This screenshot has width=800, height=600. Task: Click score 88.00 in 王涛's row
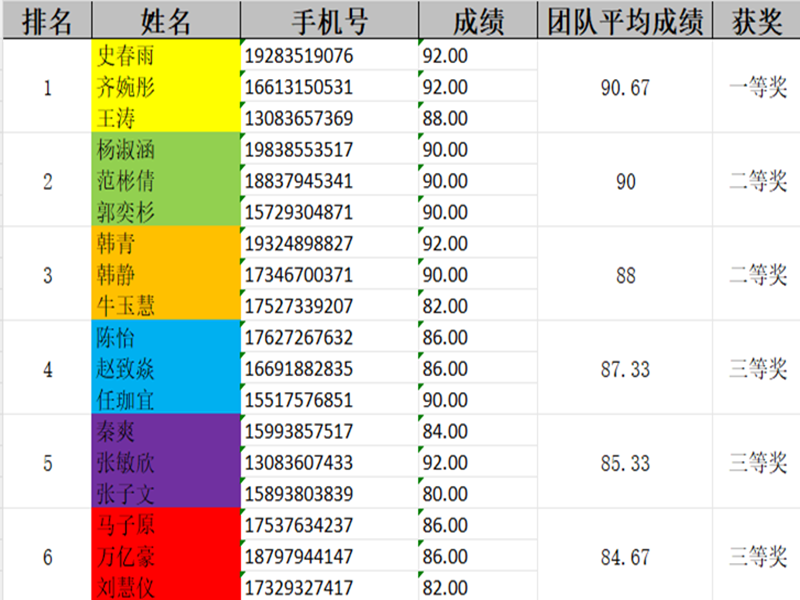(x=478, y=117)
